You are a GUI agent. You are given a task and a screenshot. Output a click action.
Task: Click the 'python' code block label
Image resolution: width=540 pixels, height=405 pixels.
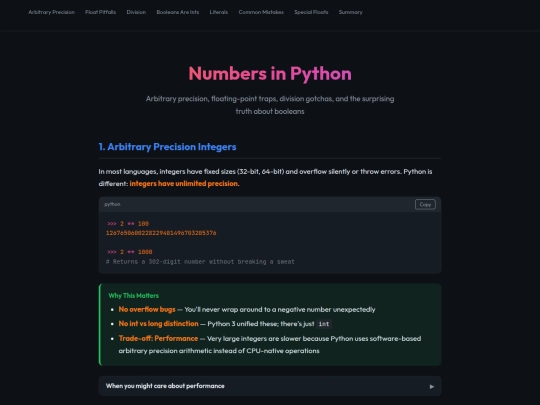click(x=112, y=204)
